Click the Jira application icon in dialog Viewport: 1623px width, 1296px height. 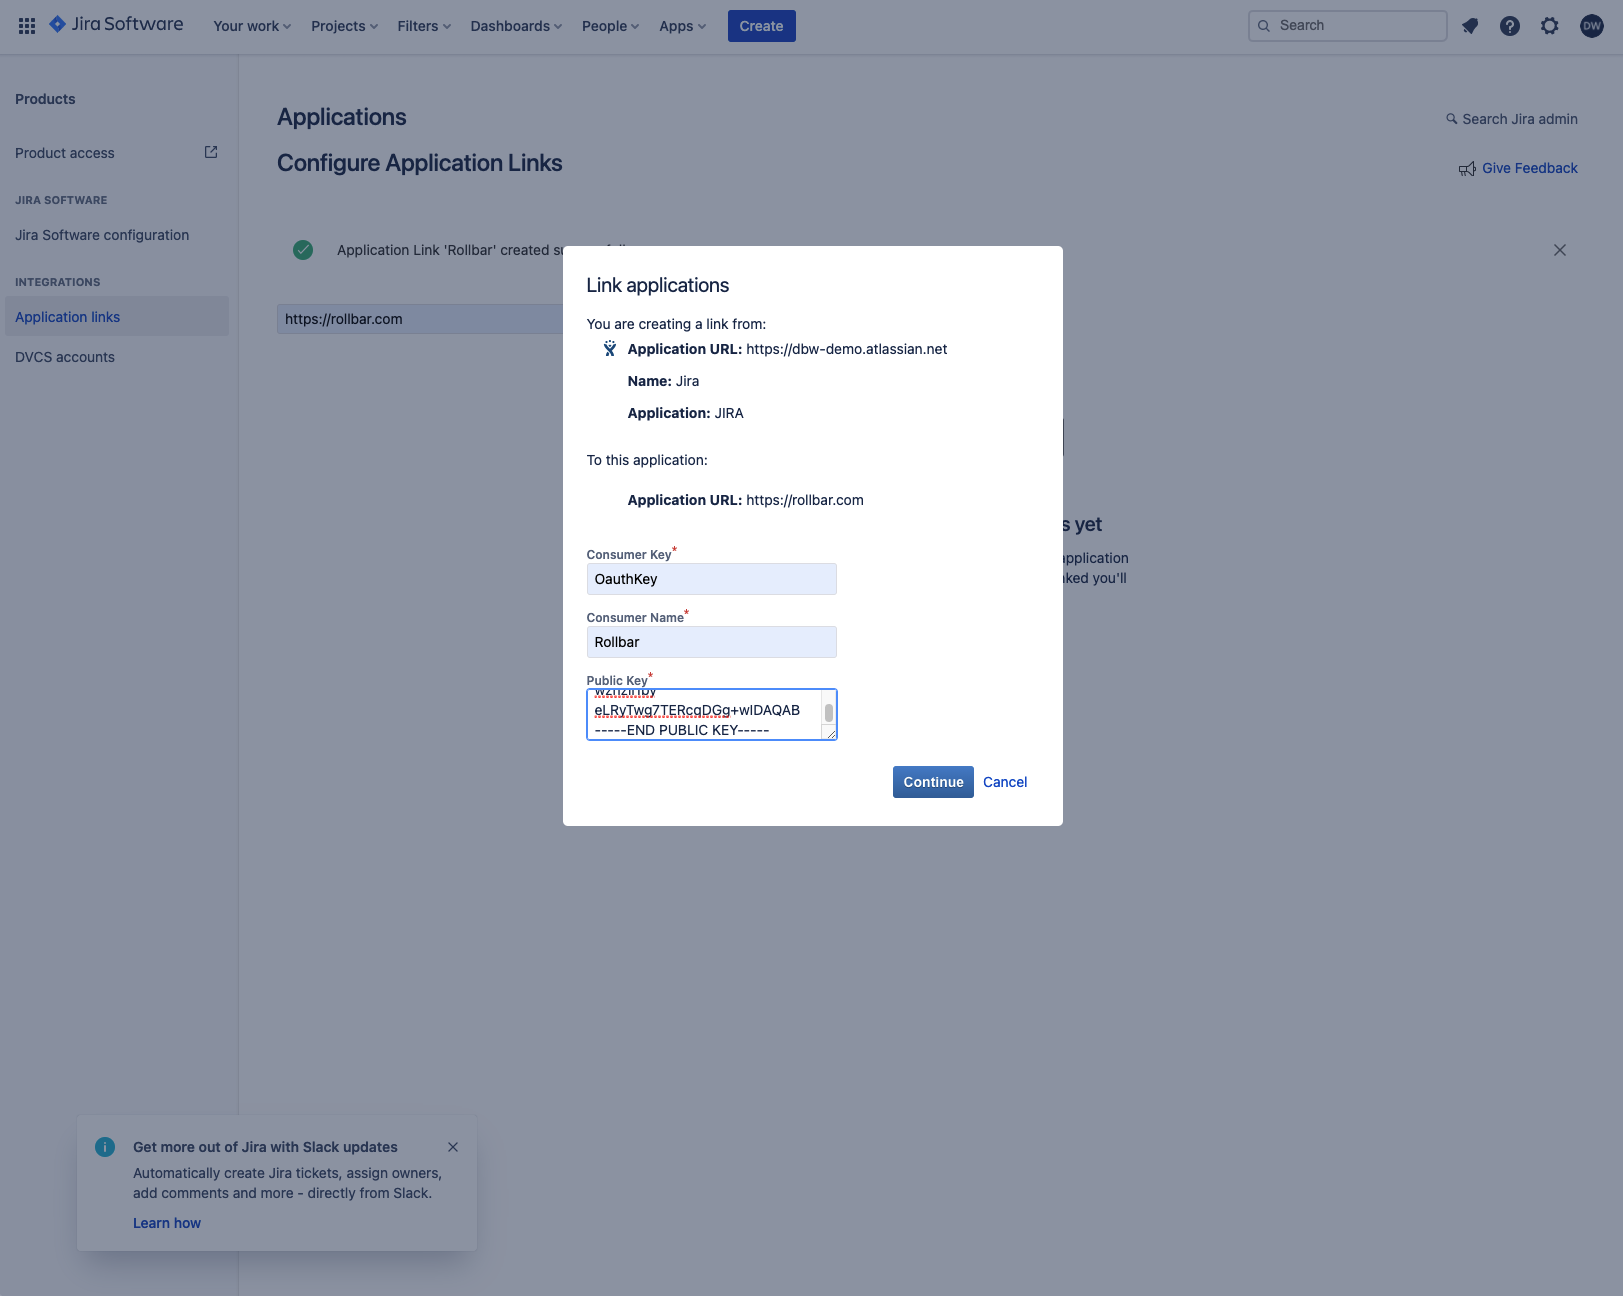click(610, 349)
